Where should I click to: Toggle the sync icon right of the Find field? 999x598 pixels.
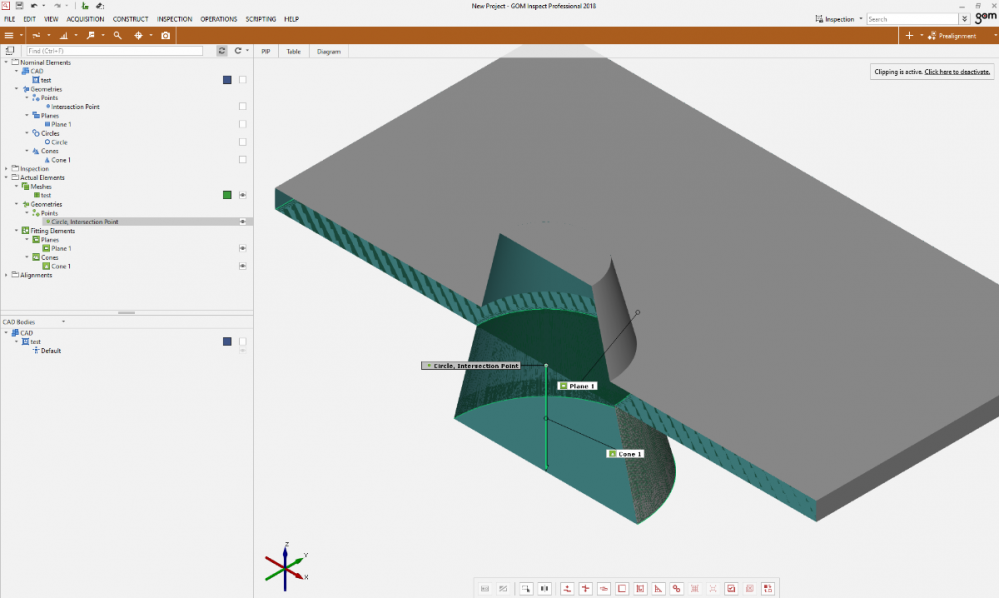click(222, 51)
